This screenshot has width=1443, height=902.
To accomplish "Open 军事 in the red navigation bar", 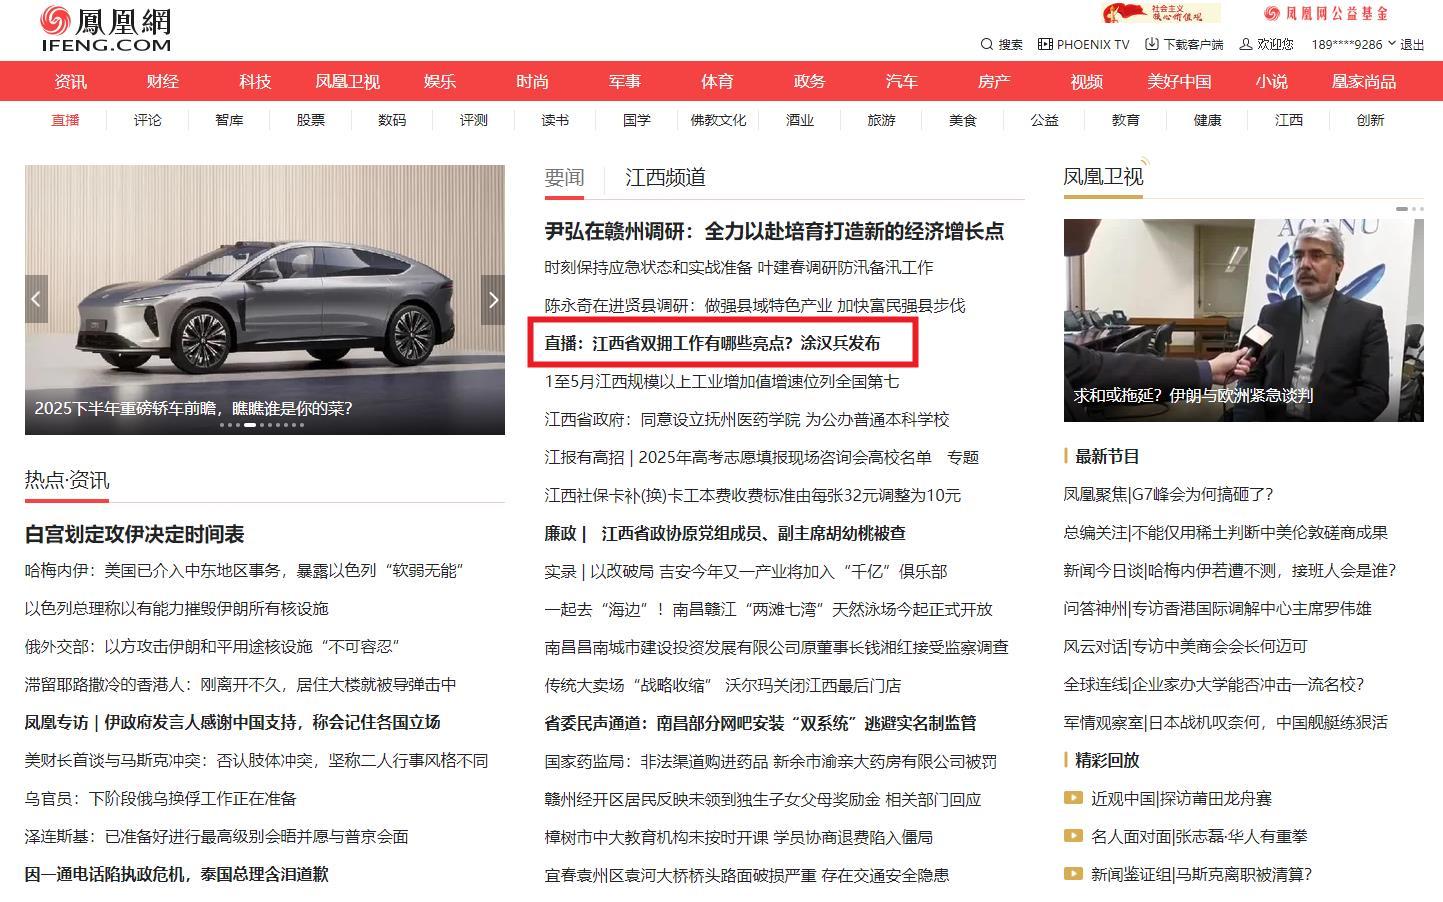I will tap(625, 81).
